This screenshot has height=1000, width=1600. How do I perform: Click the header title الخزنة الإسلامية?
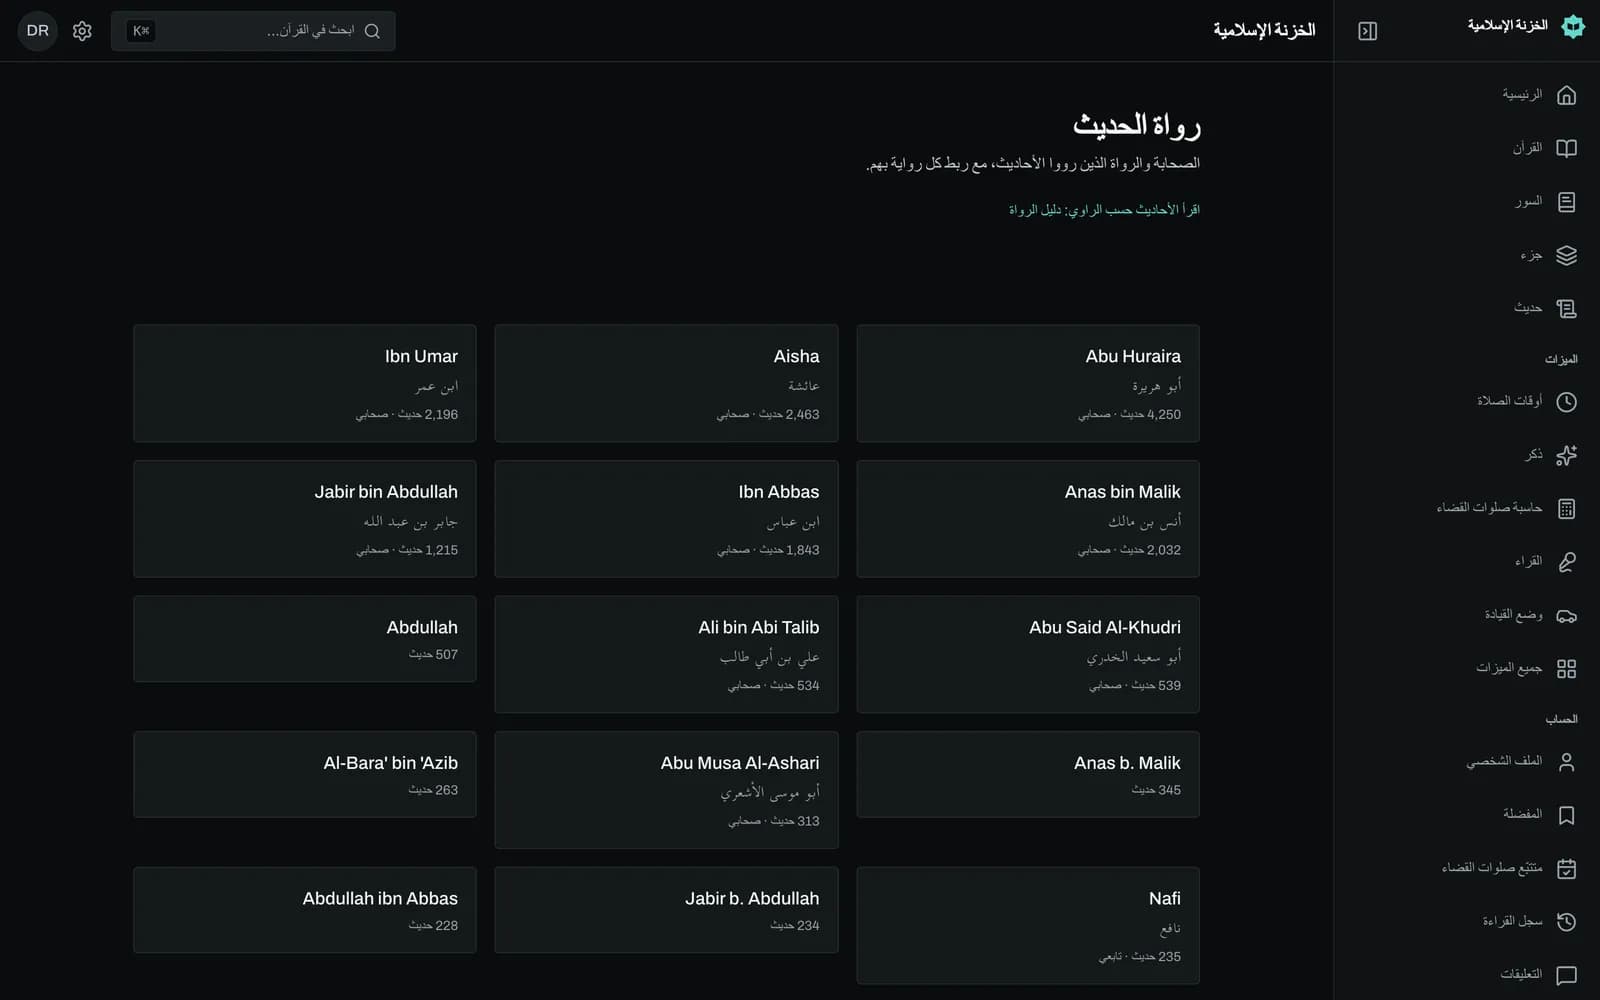[x=1264, y=31]
